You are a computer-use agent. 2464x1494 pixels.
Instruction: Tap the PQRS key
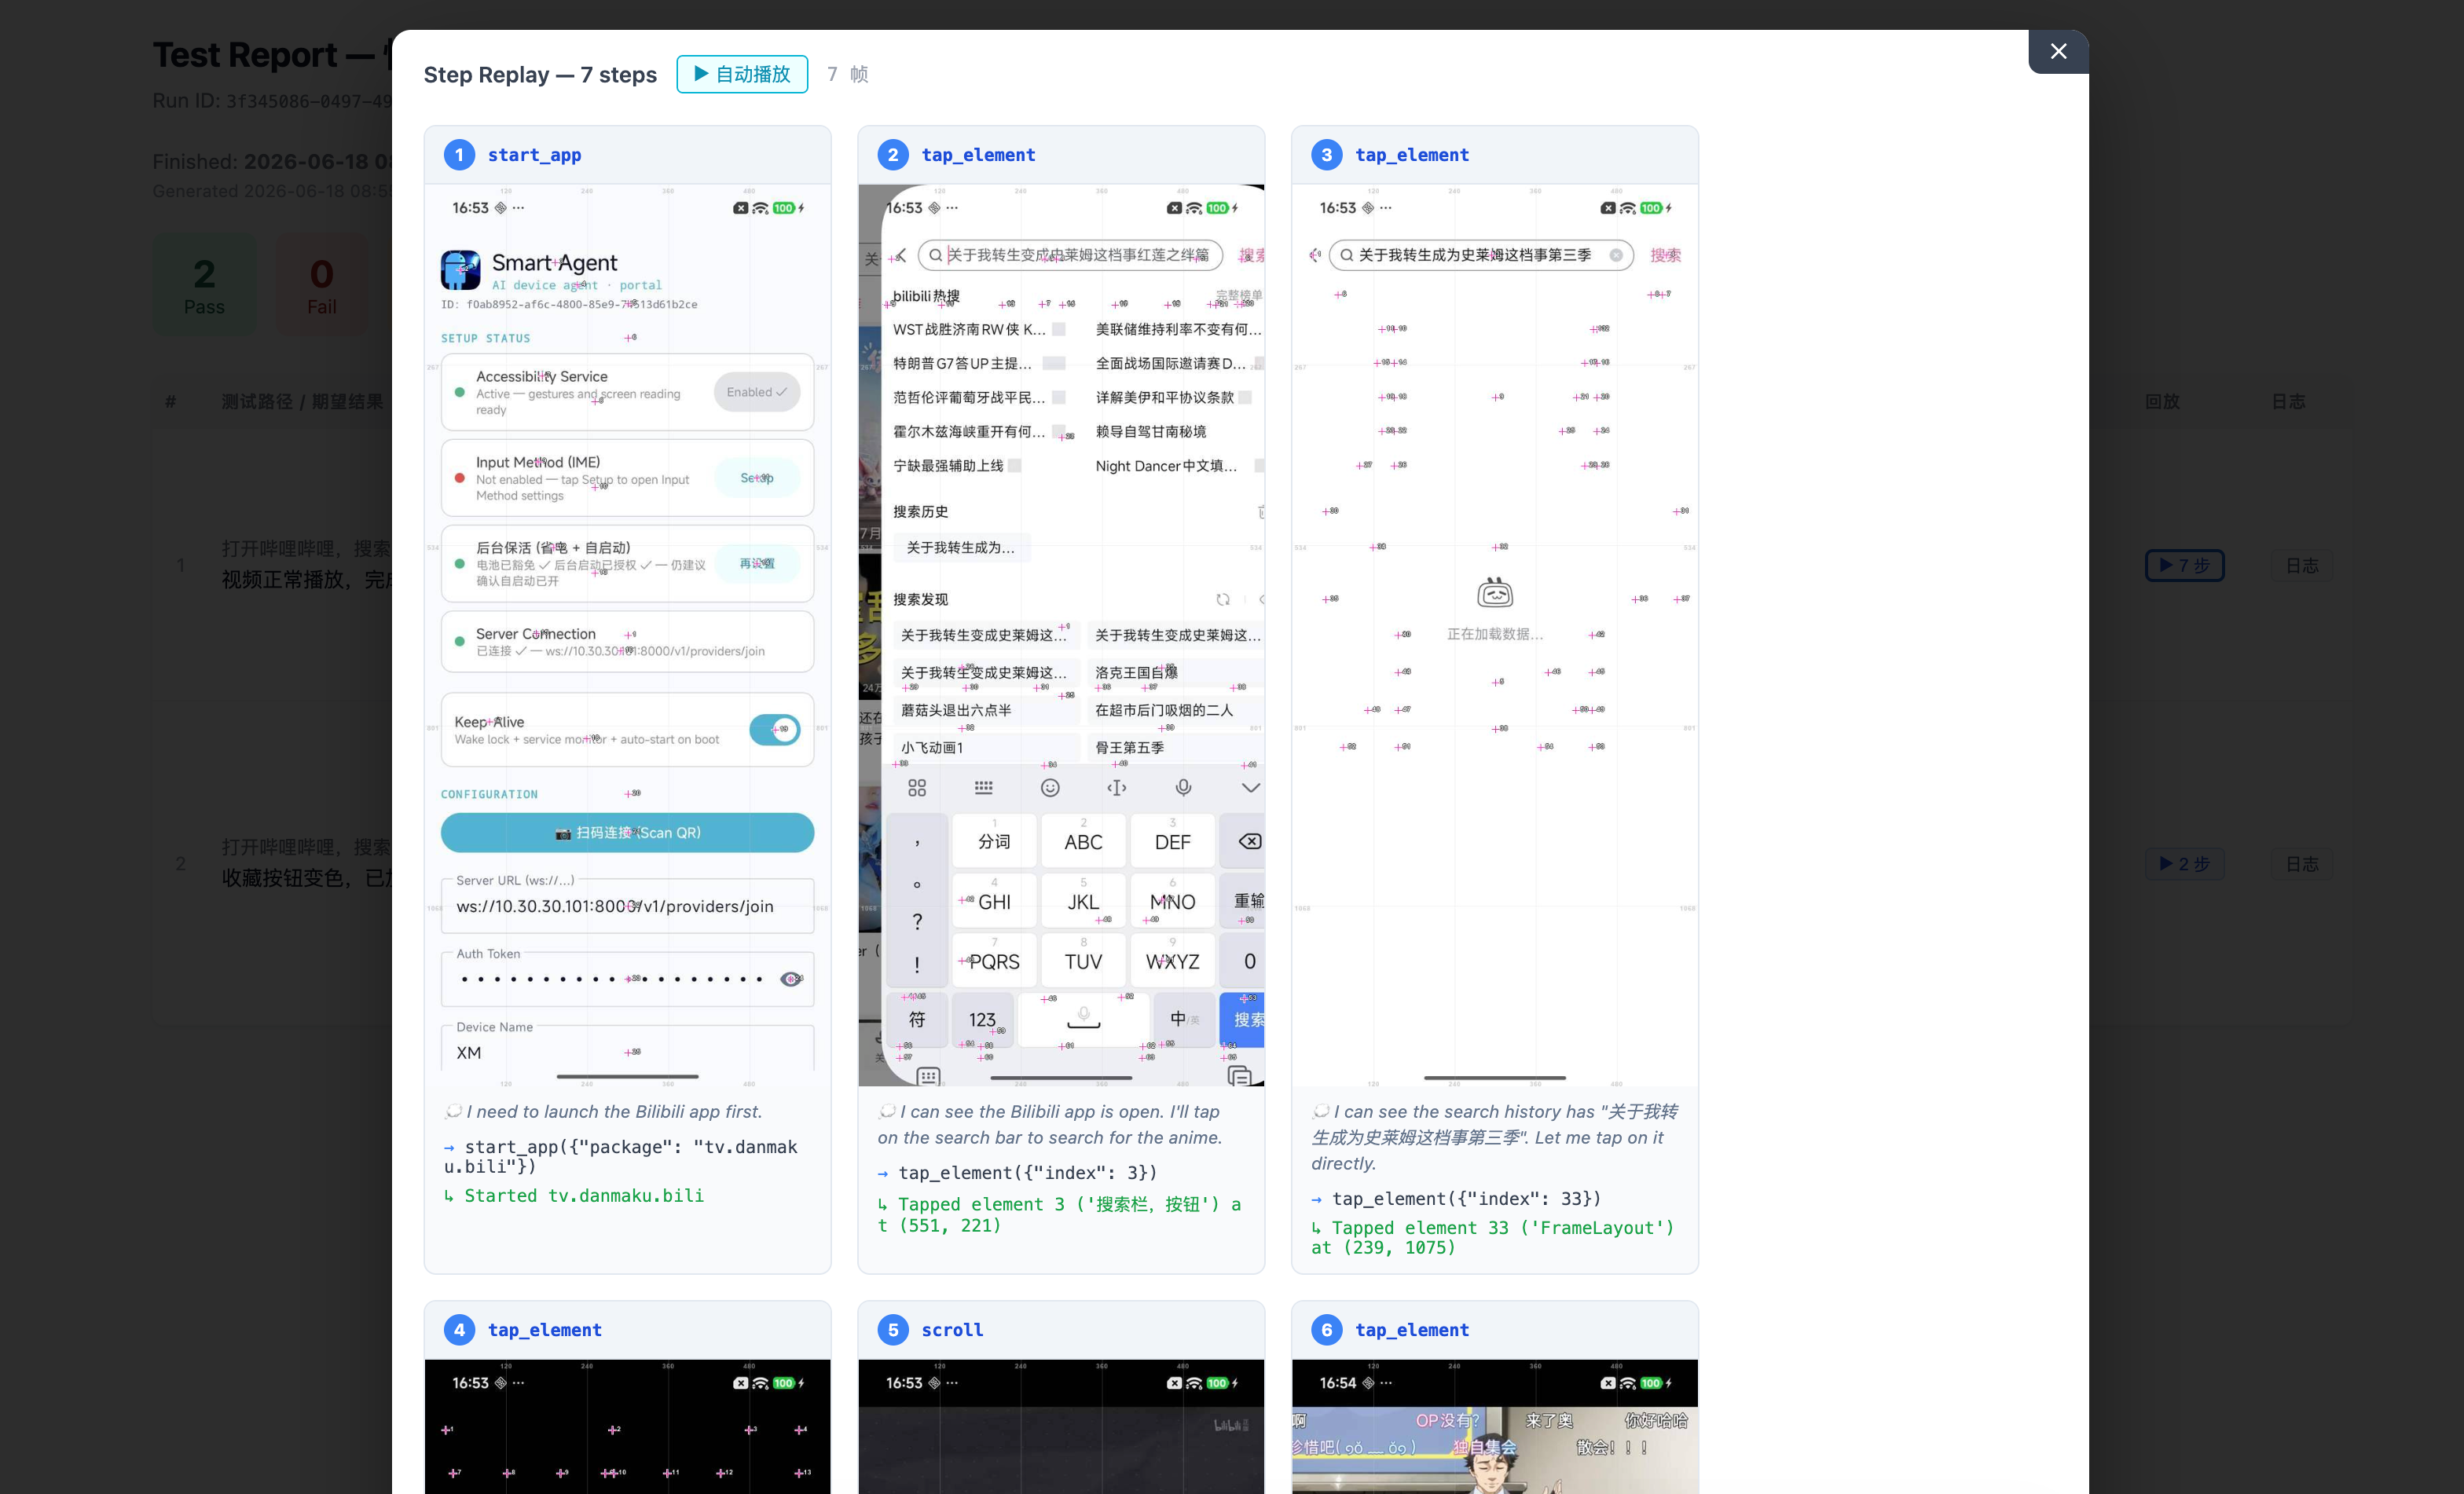pyautogui.click(x=994, y=961)
